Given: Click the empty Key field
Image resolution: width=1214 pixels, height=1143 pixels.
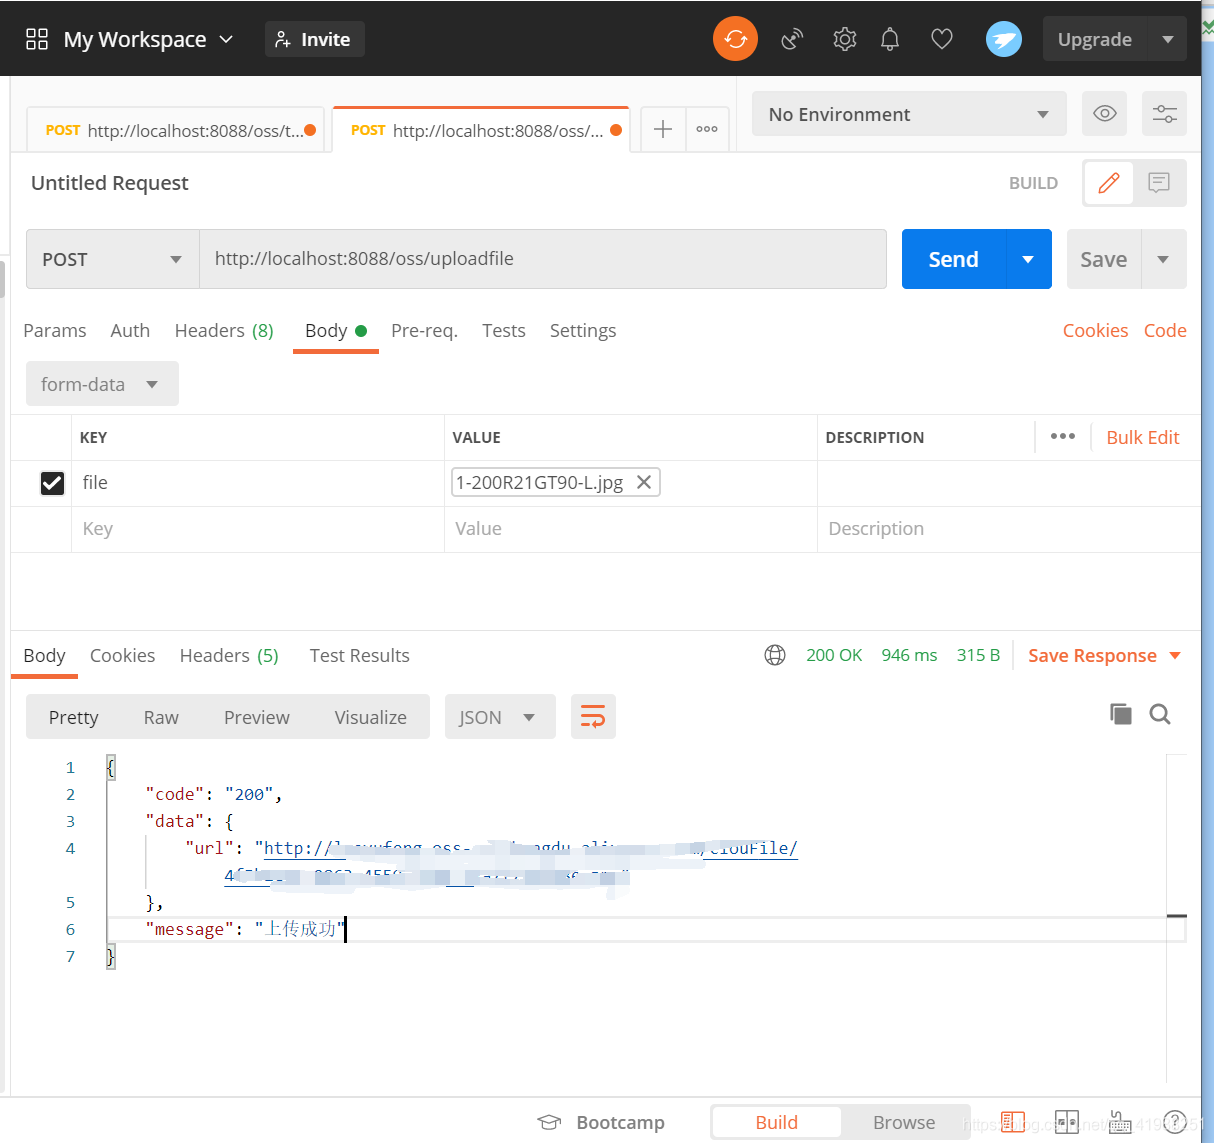Looking at the screenshot, I should [x=258, y=529].
